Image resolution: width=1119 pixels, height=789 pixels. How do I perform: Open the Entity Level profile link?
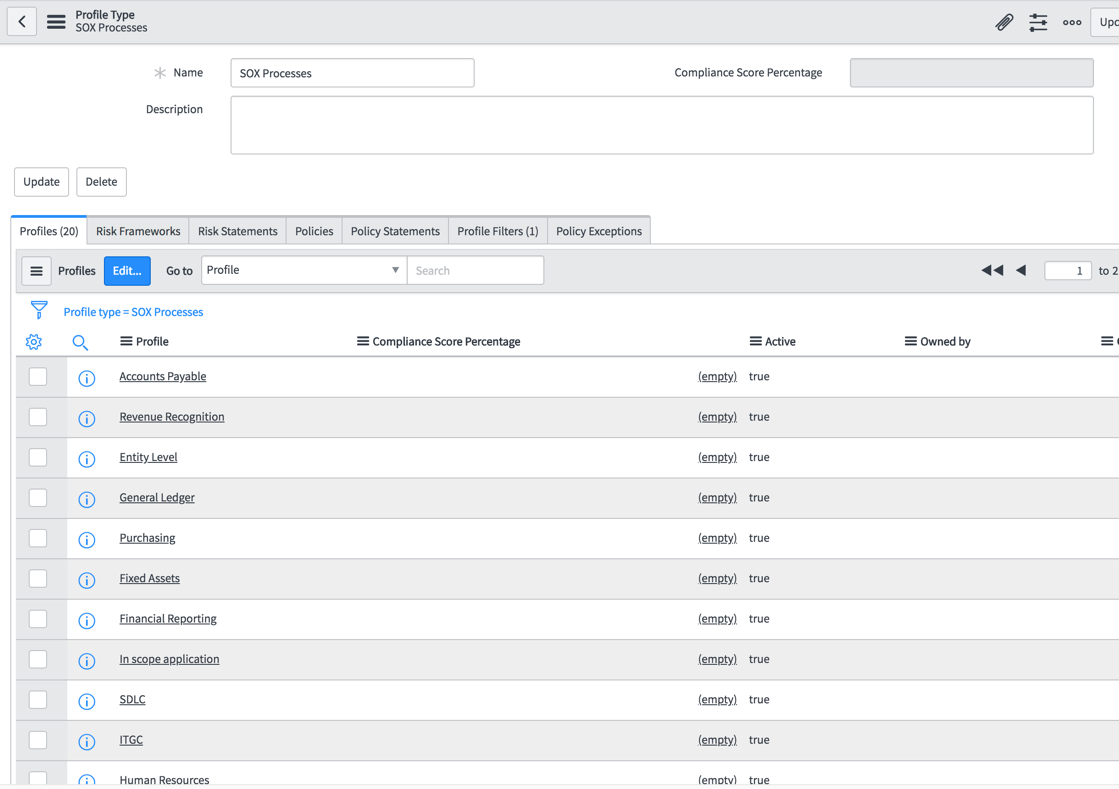[x=148, y=457]
